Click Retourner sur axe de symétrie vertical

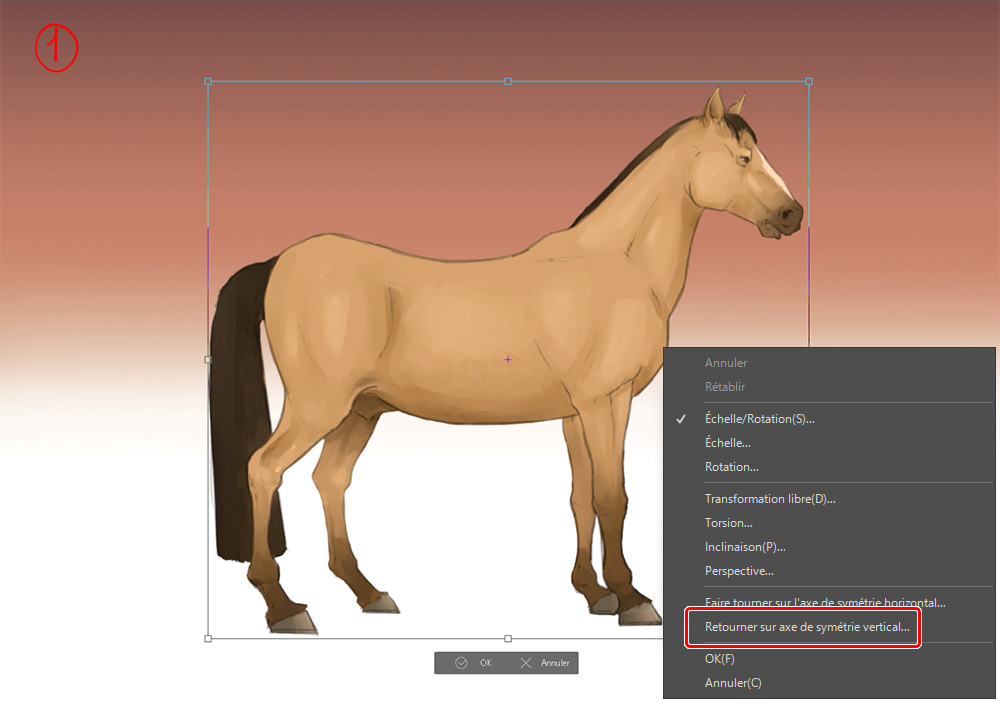coord(806,628)
